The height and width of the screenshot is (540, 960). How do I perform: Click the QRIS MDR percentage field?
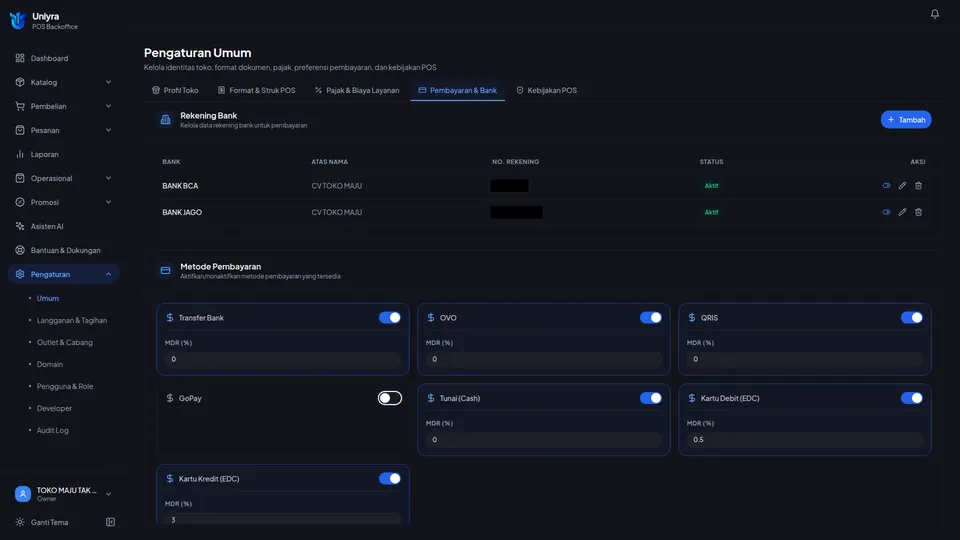[804, 359]
